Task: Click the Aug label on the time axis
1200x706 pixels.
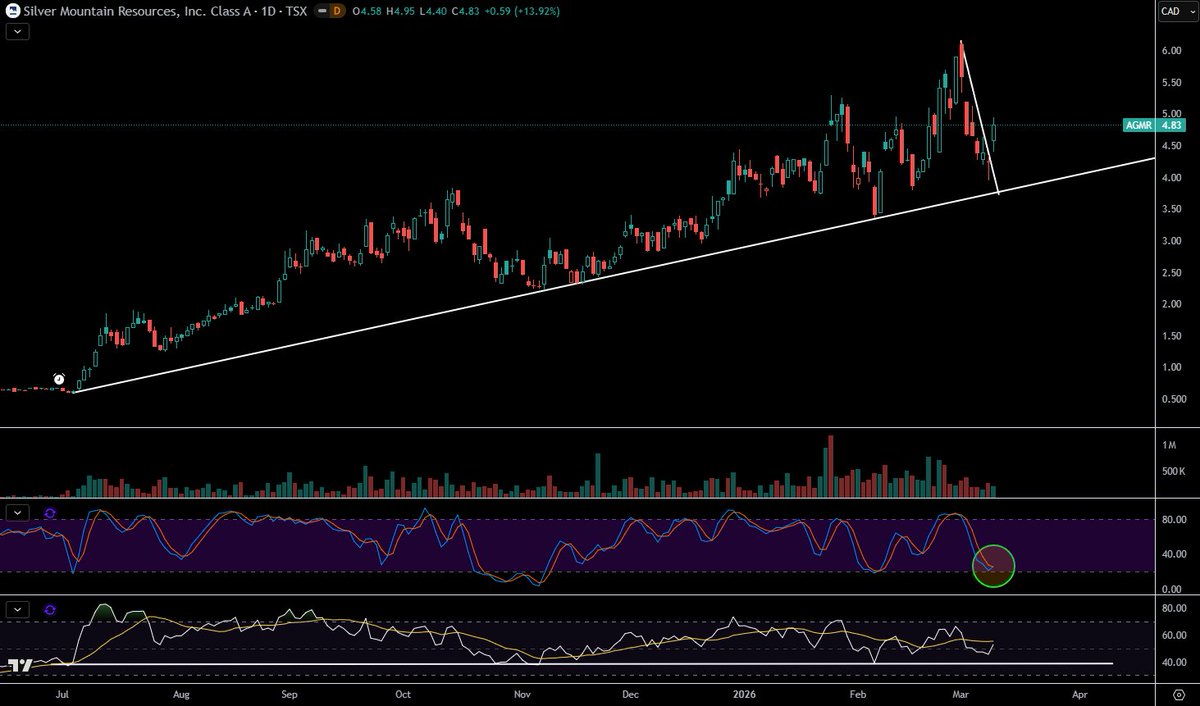Action: (x=181, y=692)
